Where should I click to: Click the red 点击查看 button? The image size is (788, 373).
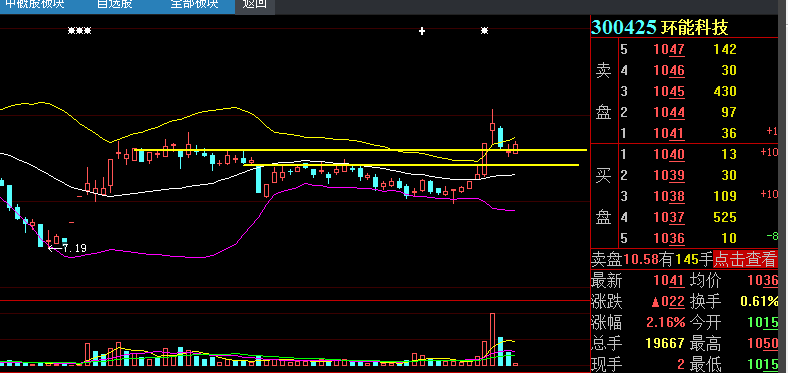745,259
